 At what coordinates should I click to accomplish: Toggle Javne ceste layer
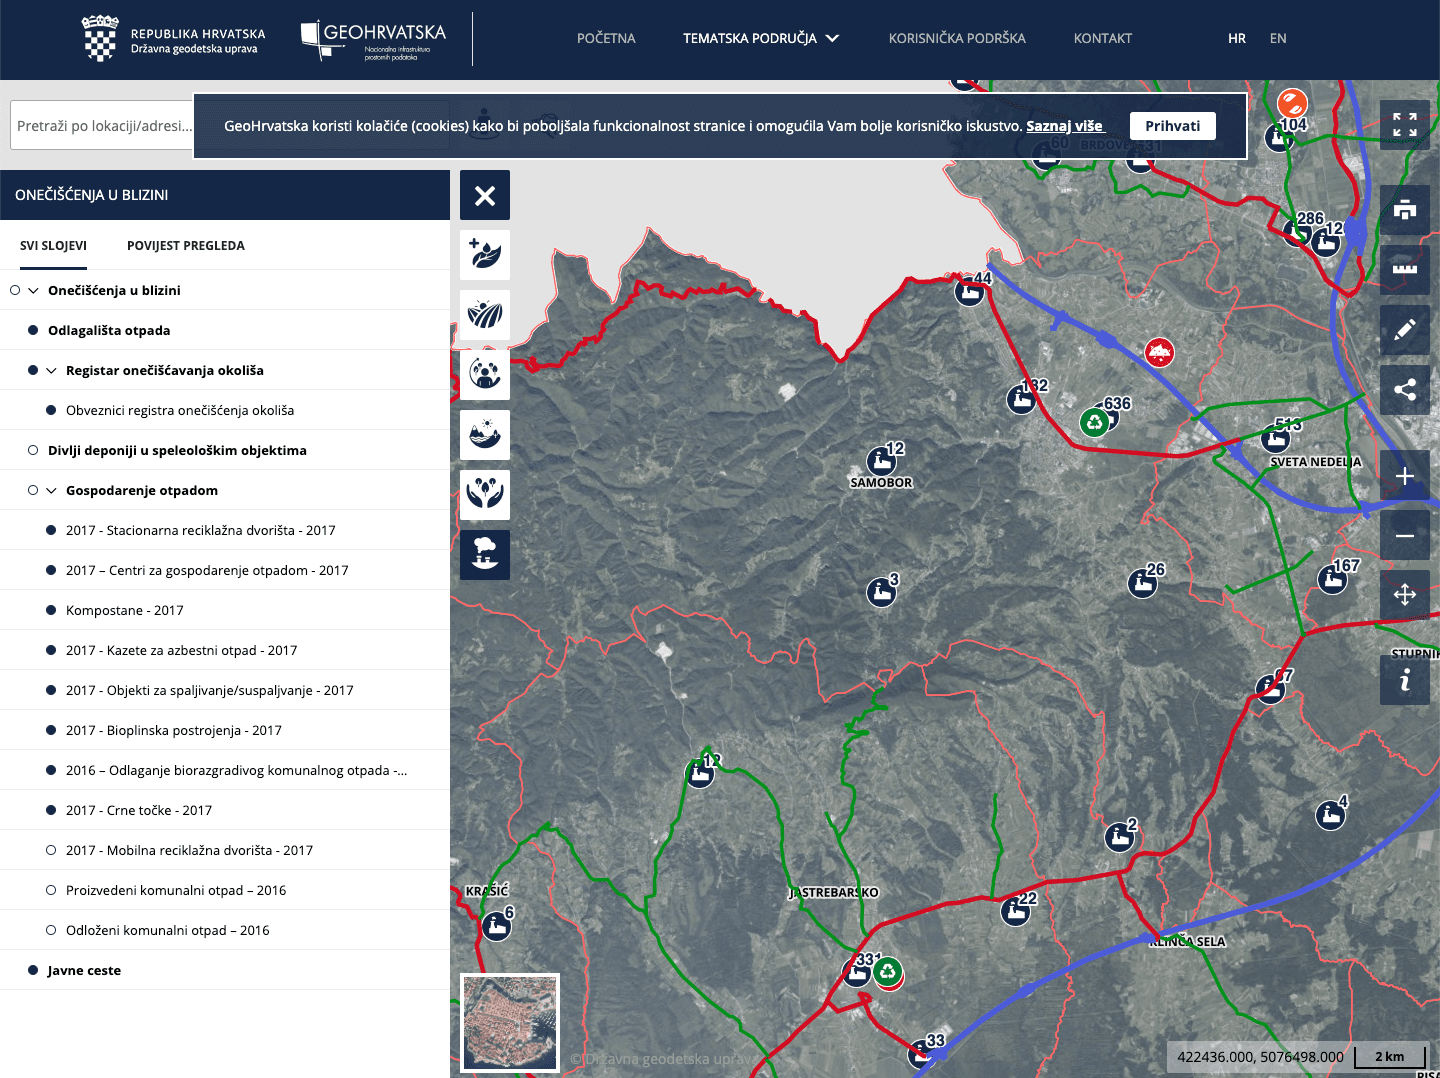click(x=33, y=970)
